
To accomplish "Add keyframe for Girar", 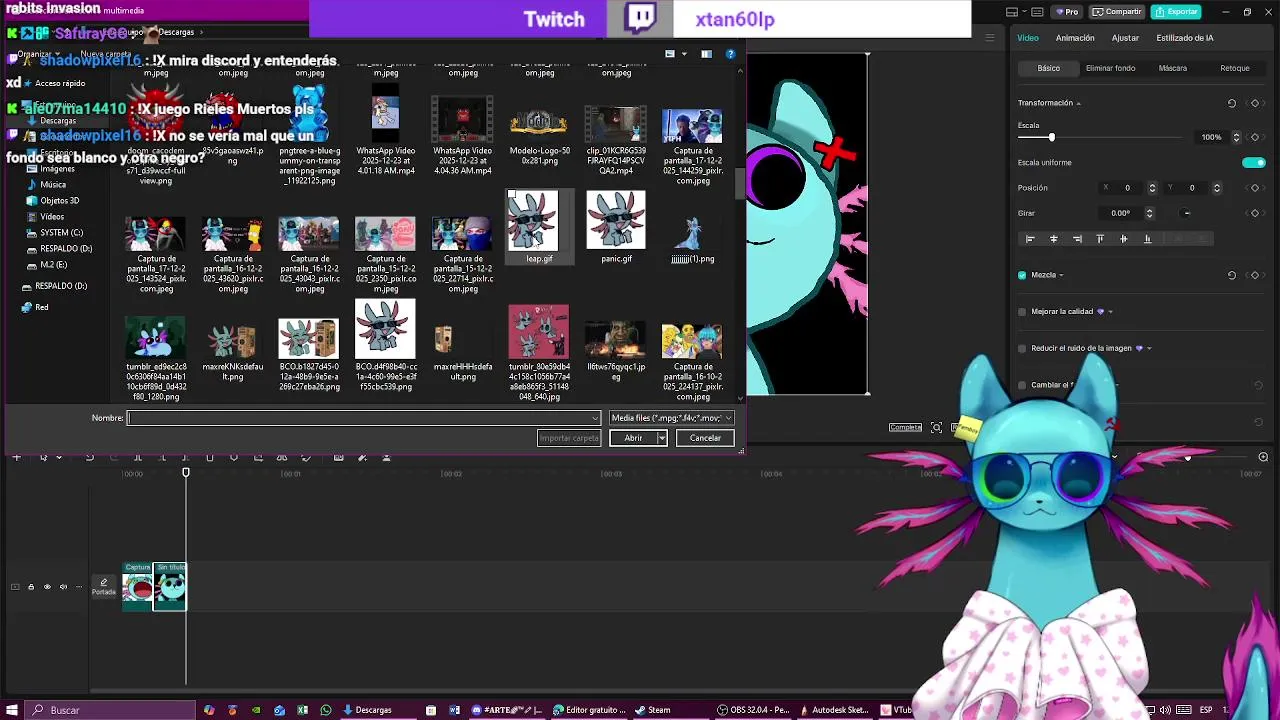I will tap(1255, 213).
